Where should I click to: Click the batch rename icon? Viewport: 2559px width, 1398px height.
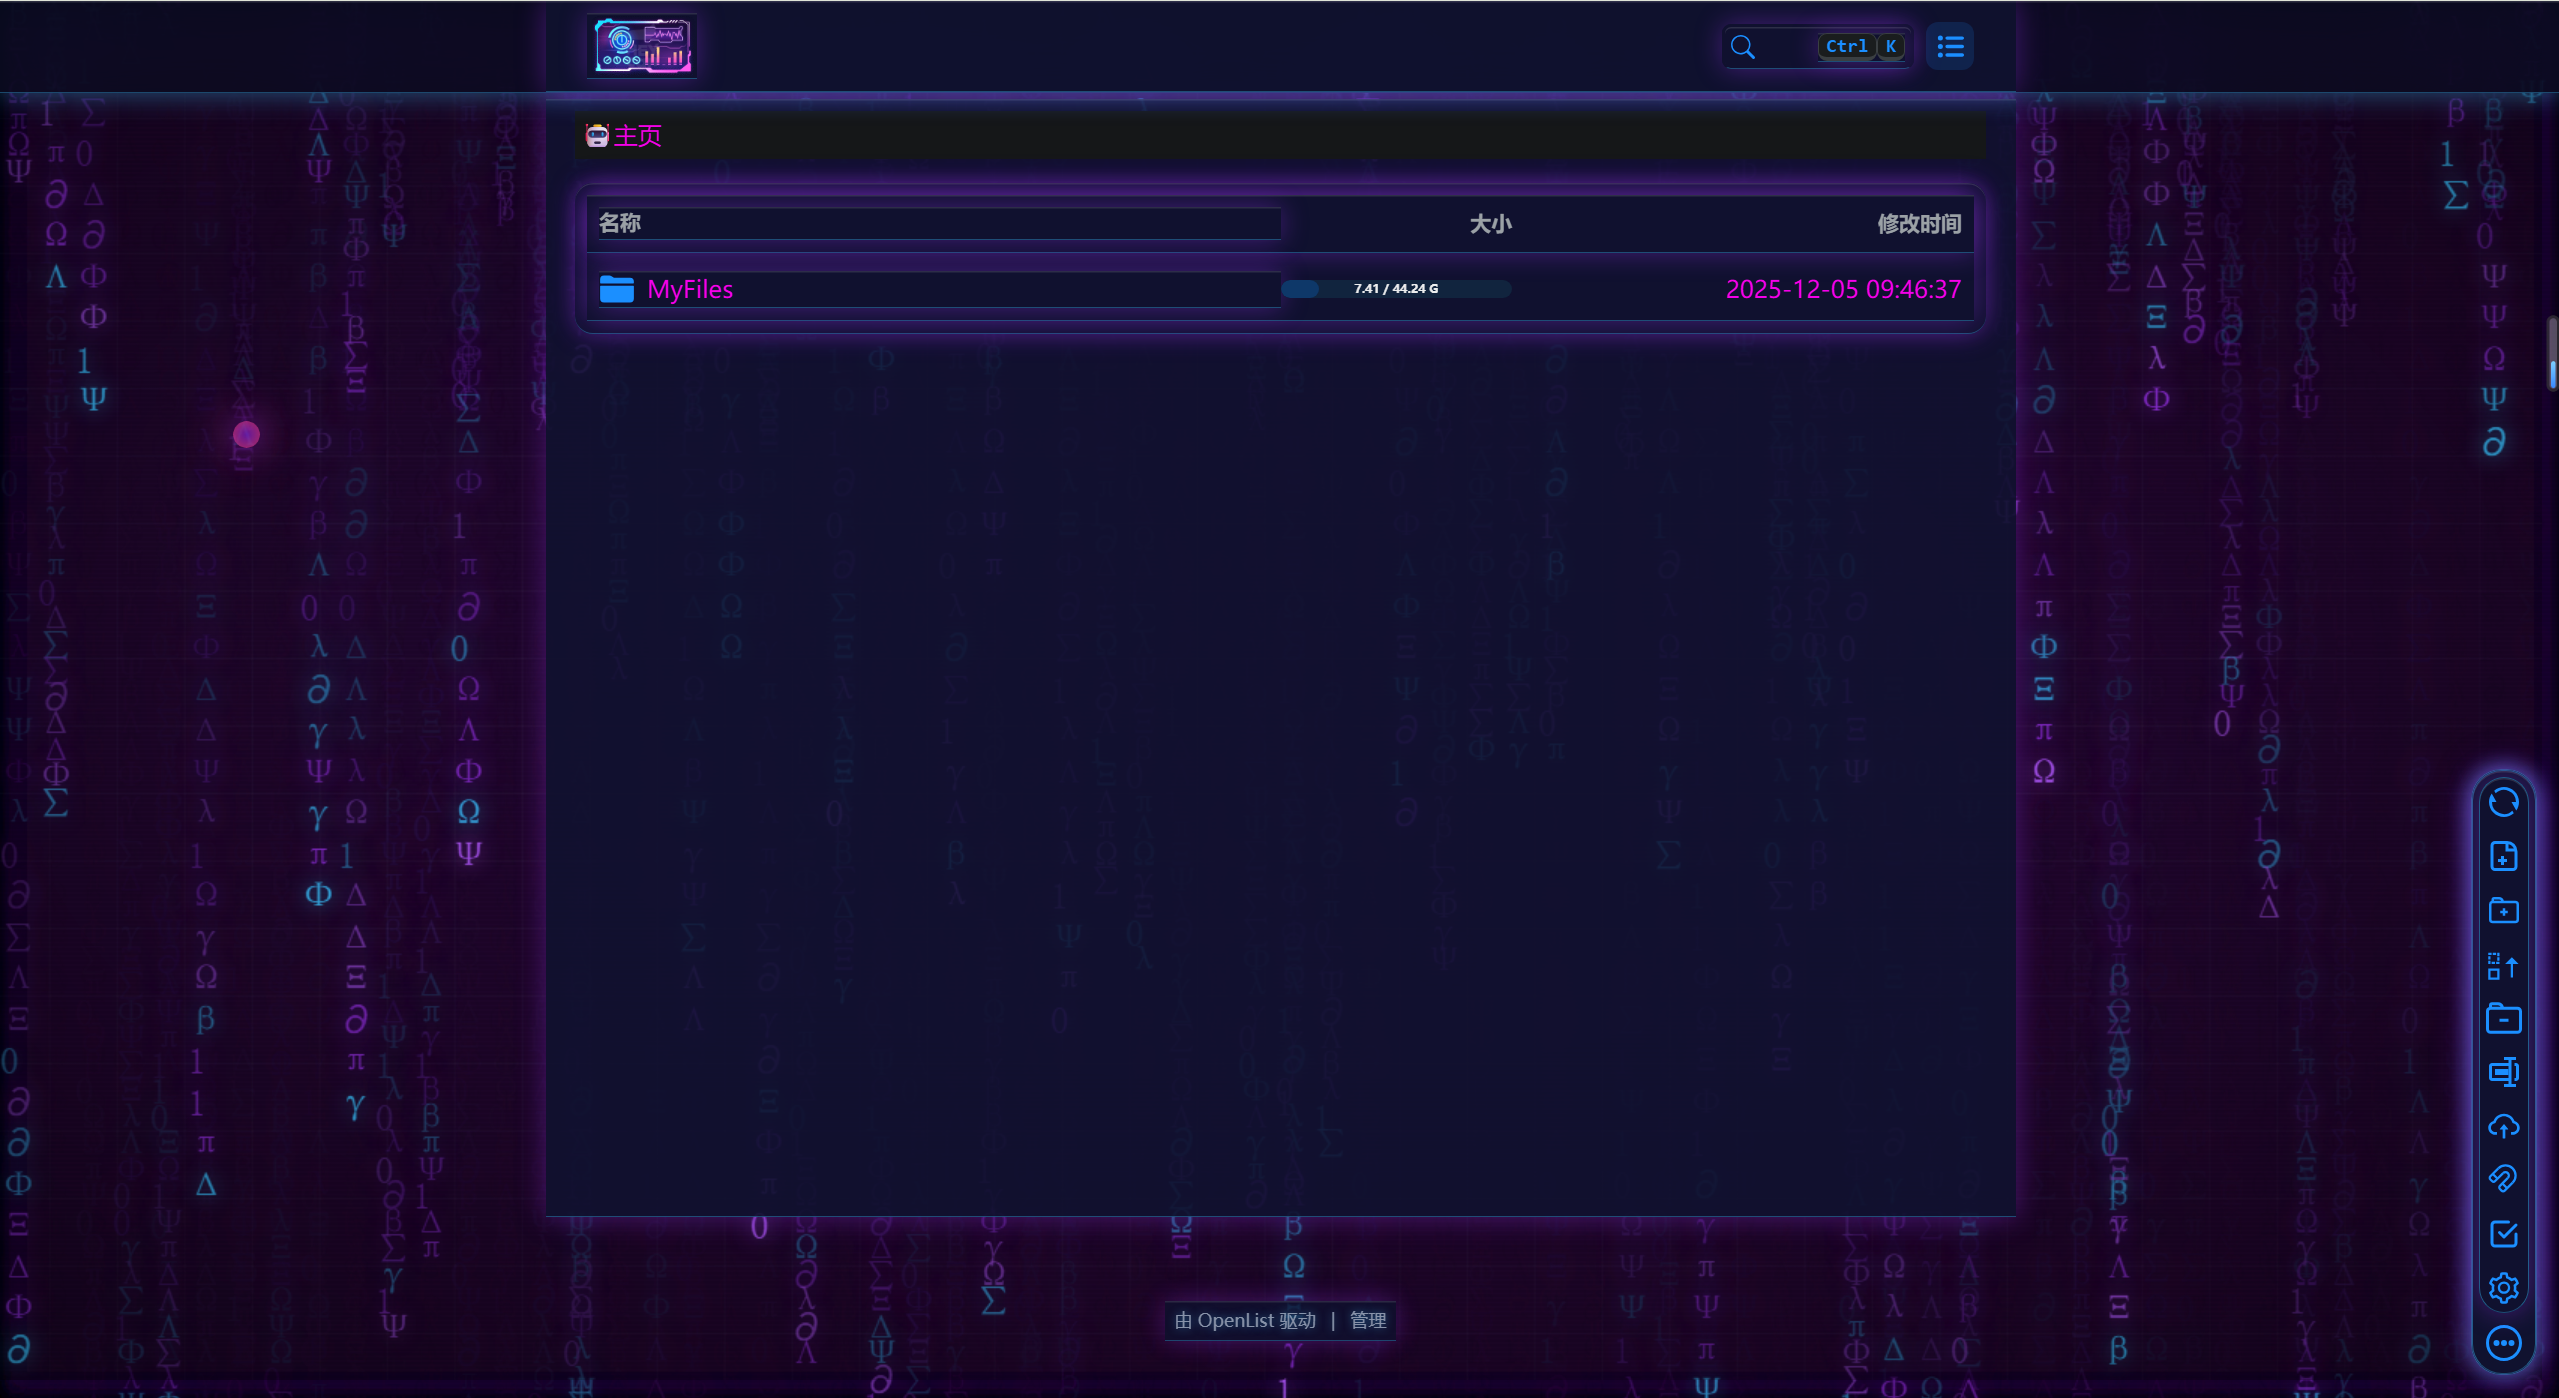coord(2503,1073)
